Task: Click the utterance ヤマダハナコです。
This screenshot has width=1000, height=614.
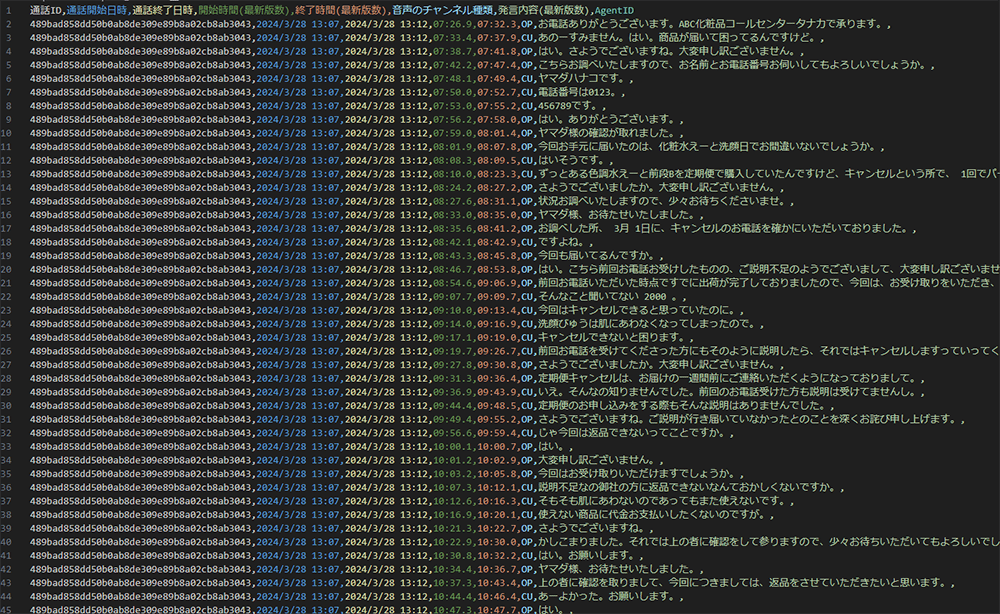Action: click(581, 78)
